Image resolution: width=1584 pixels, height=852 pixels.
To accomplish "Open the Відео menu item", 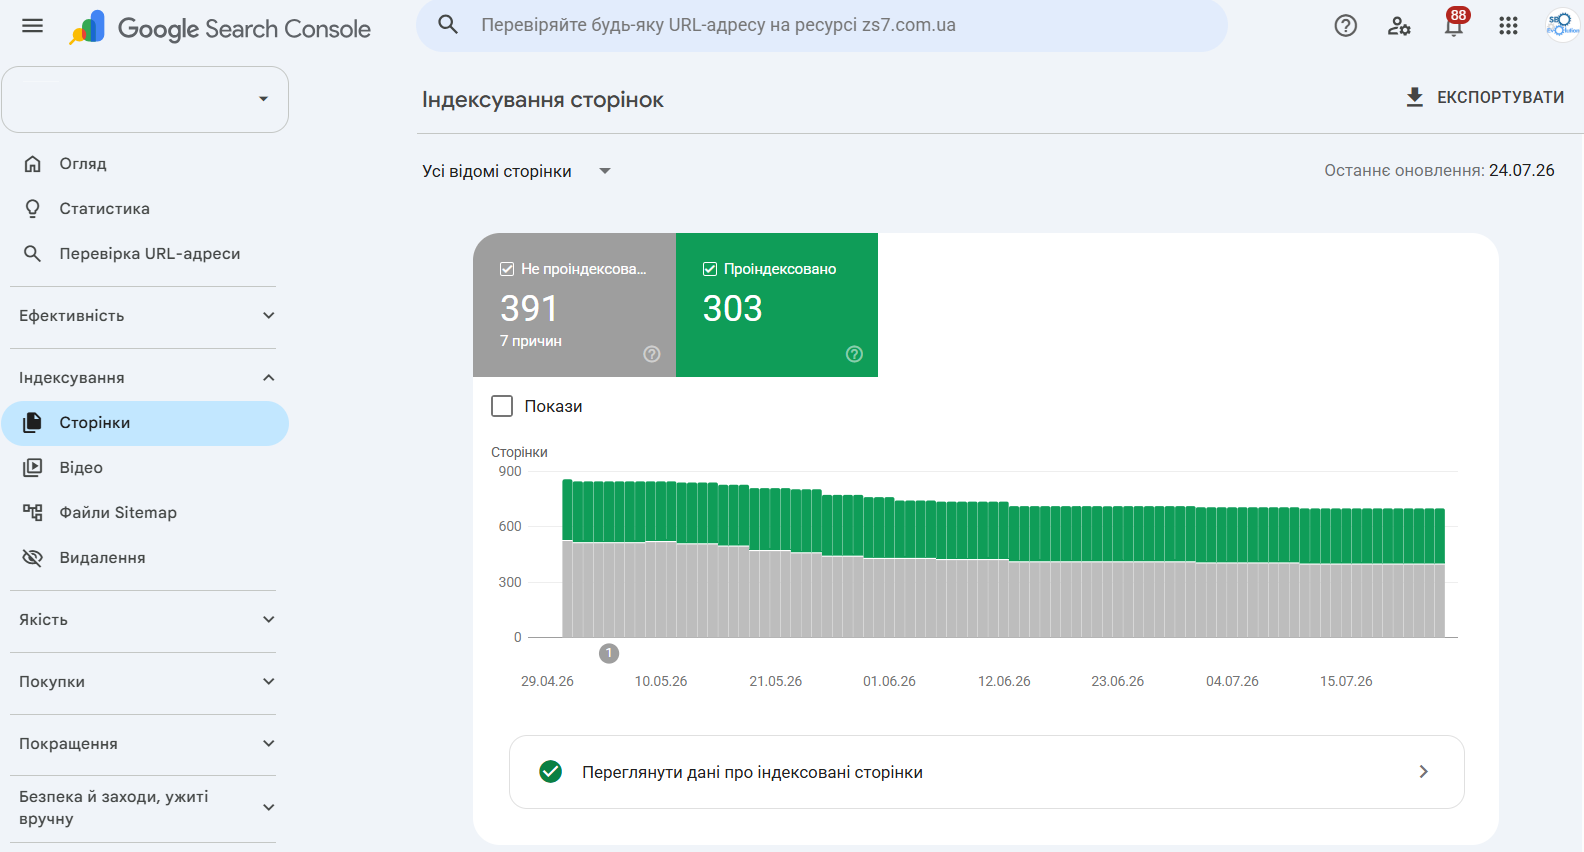I will point(145,467).
